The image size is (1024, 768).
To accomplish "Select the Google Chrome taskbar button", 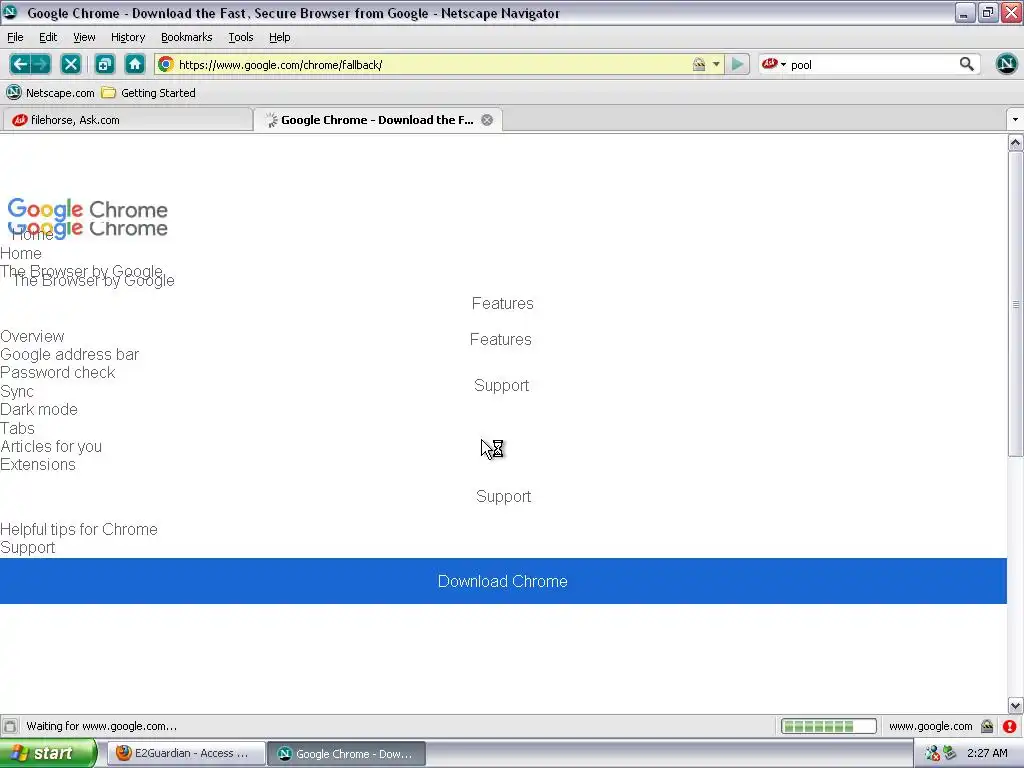I will 347,753.
